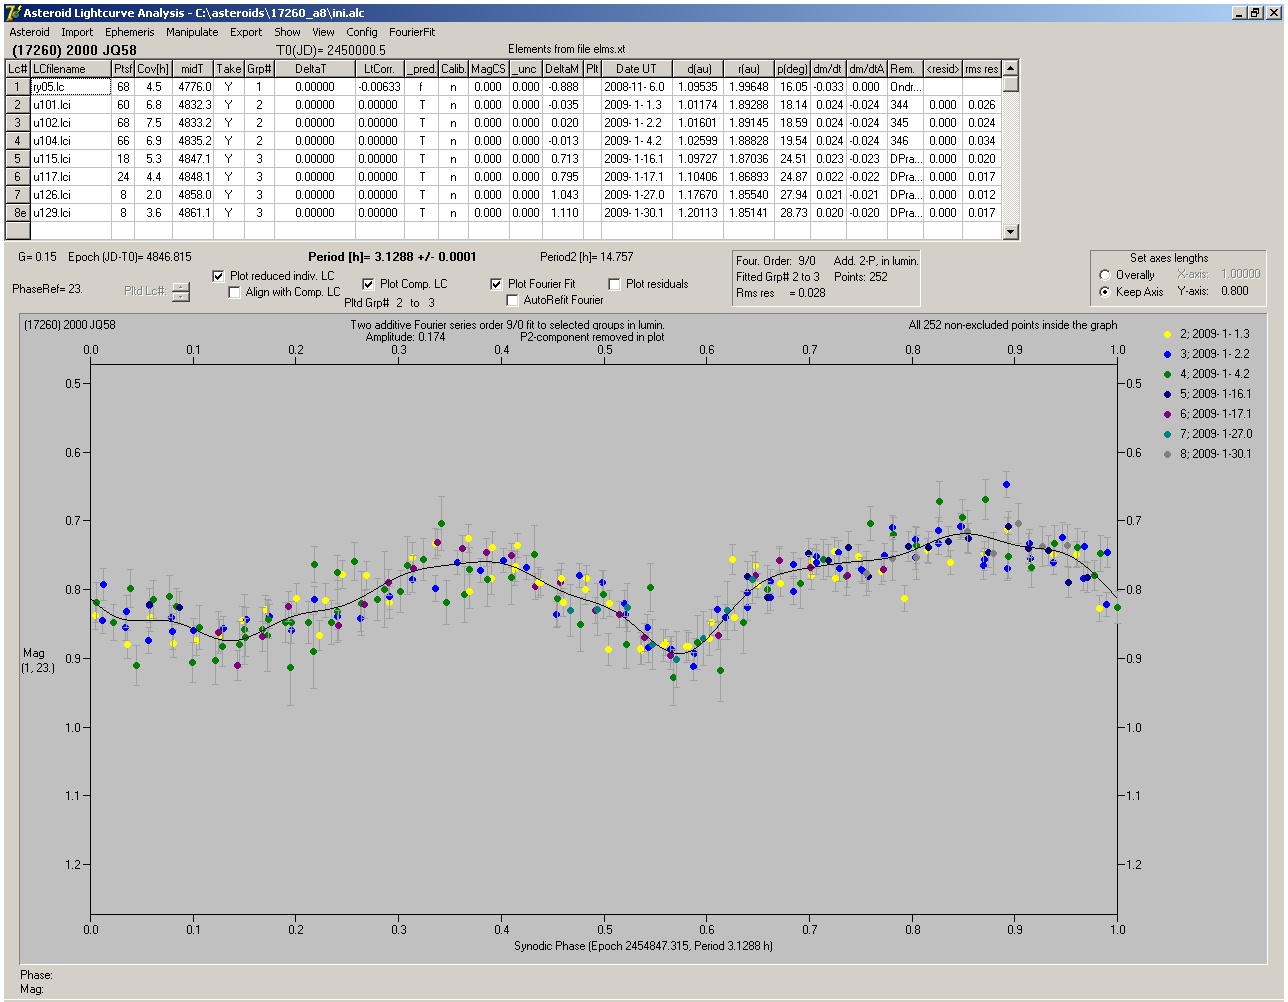
Task: Click the u104.lci filename cell
Action: point(70,141)
